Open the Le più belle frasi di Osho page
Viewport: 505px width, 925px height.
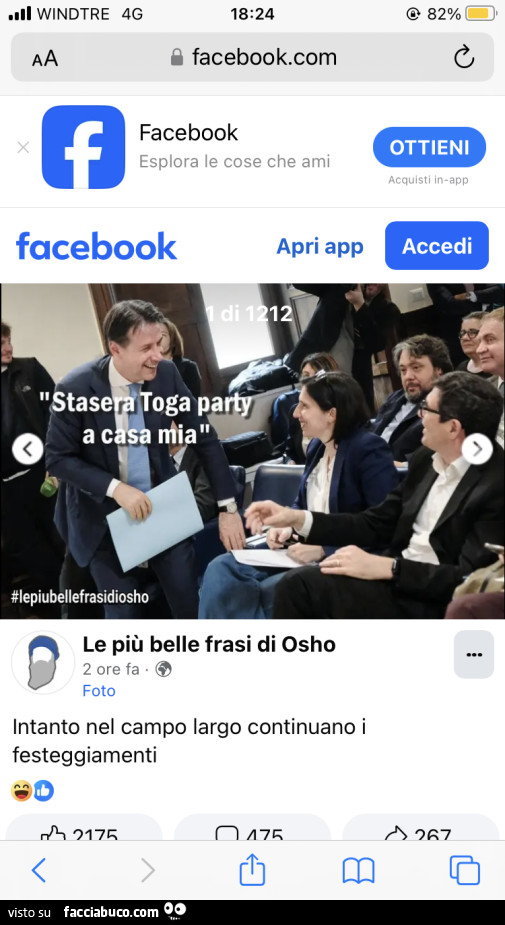tap(209, 644)
